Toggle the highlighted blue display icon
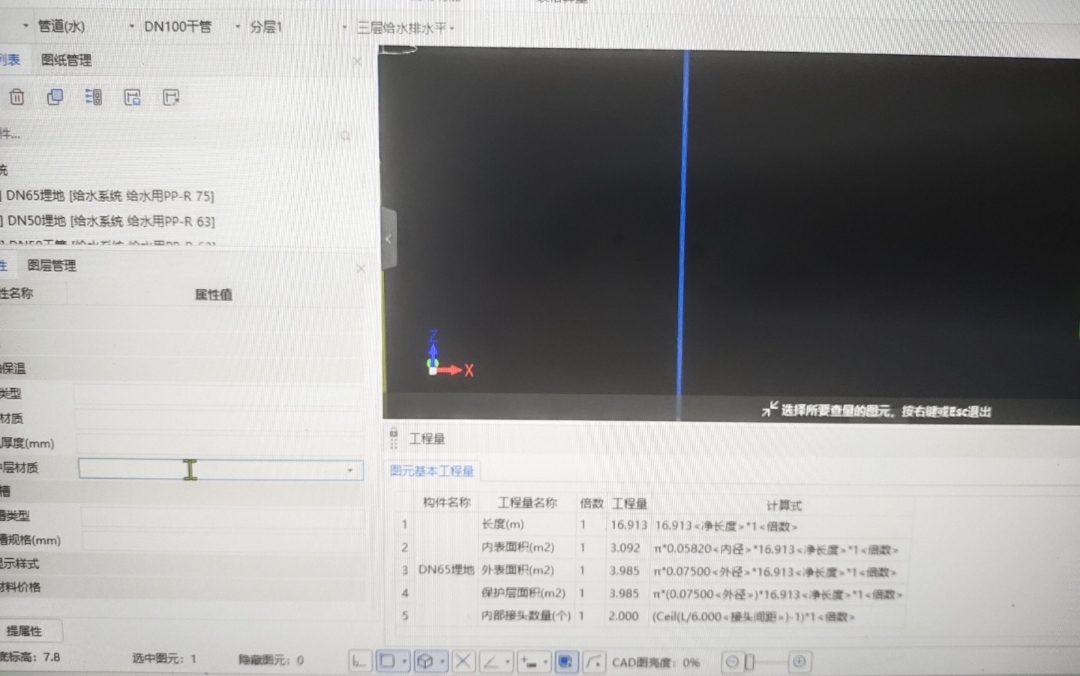 565,662
